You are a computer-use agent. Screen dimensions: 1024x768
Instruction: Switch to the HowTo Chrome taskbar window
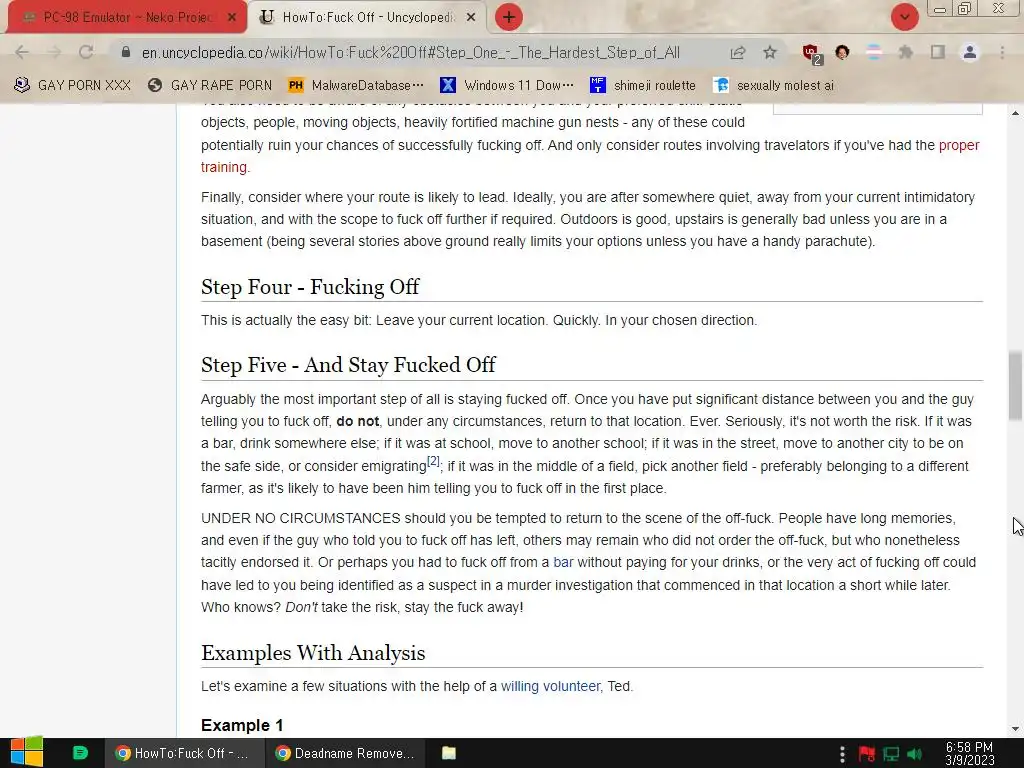point(183,753)
